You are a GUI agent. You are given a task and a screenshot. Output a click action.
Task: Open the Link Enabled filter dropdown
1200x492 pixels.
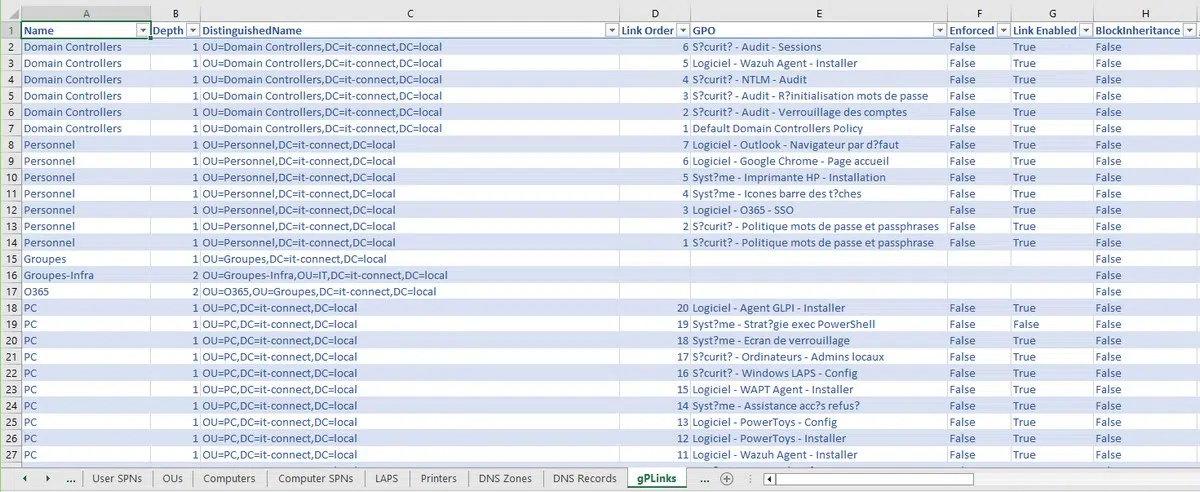click(1085, 31)
